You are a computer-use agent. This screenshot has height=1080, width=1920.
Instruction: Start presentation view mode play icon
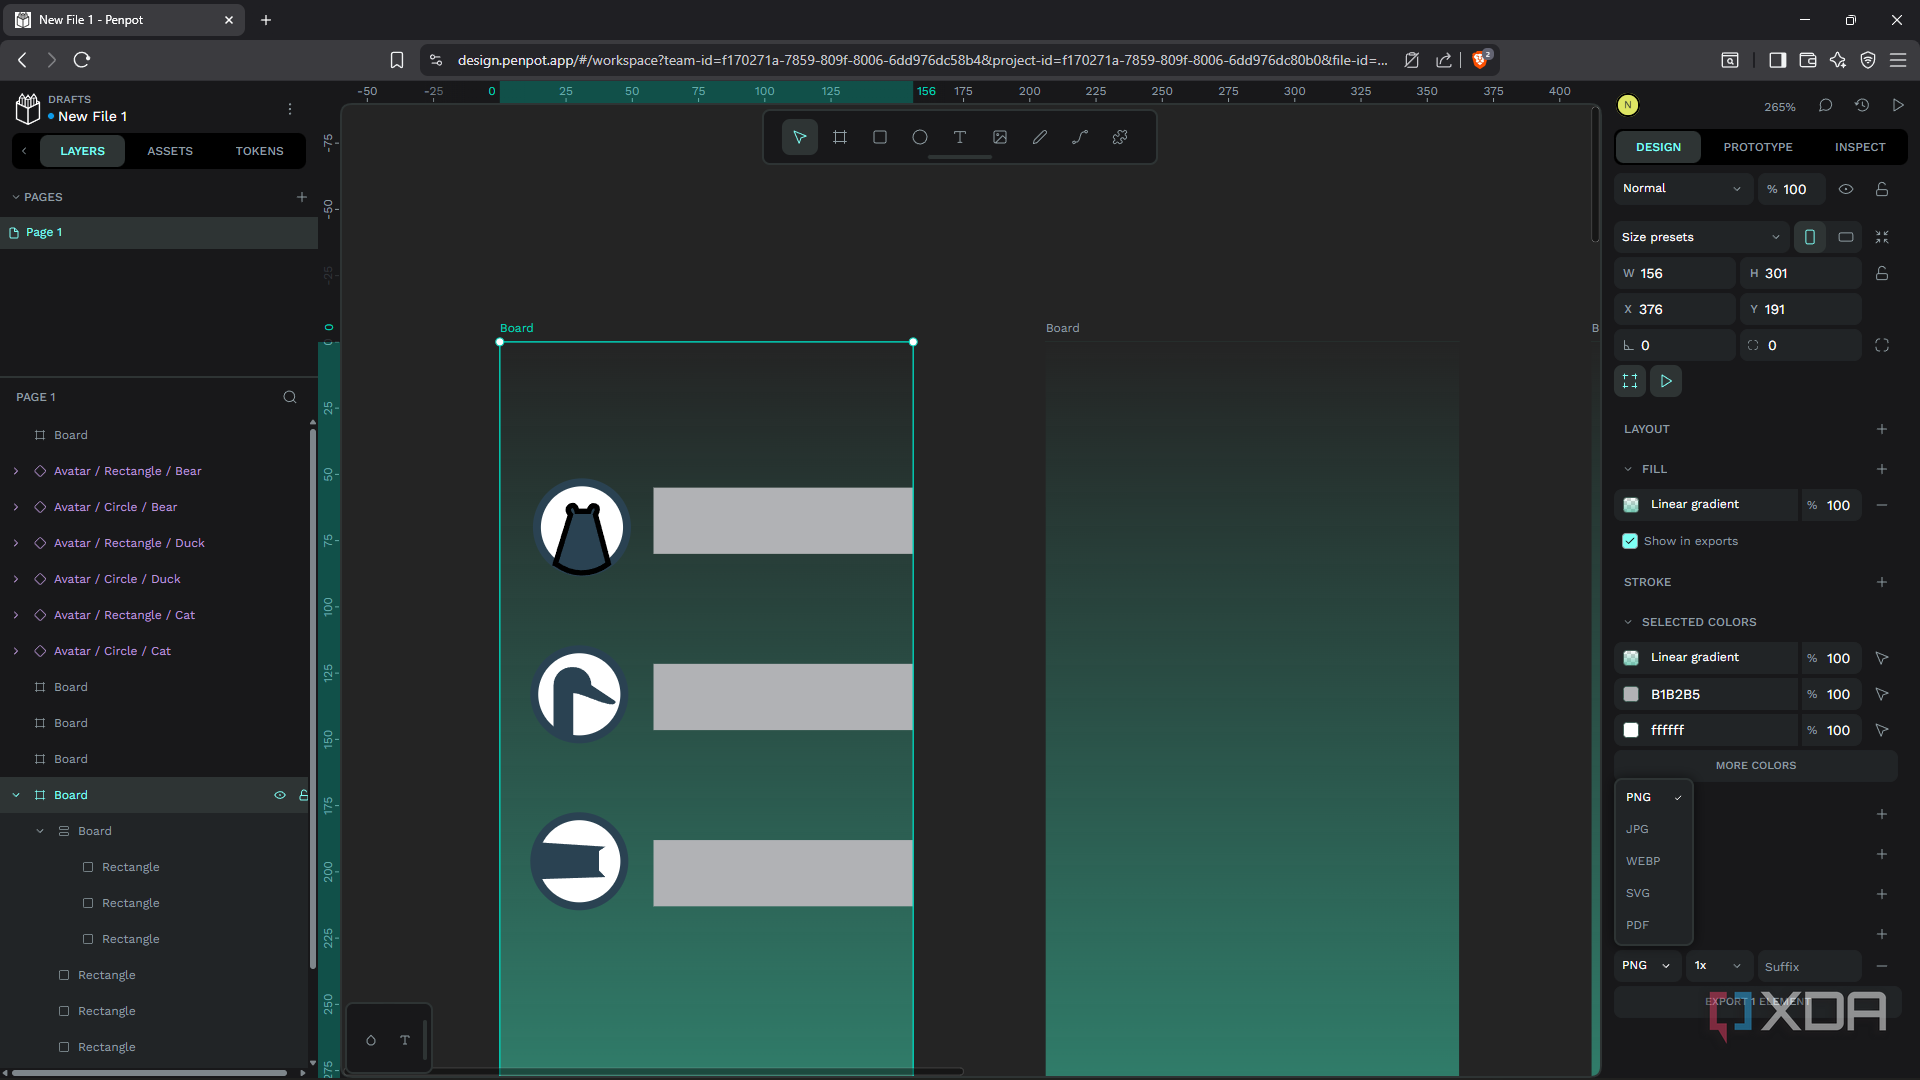tap(1898, 105)
